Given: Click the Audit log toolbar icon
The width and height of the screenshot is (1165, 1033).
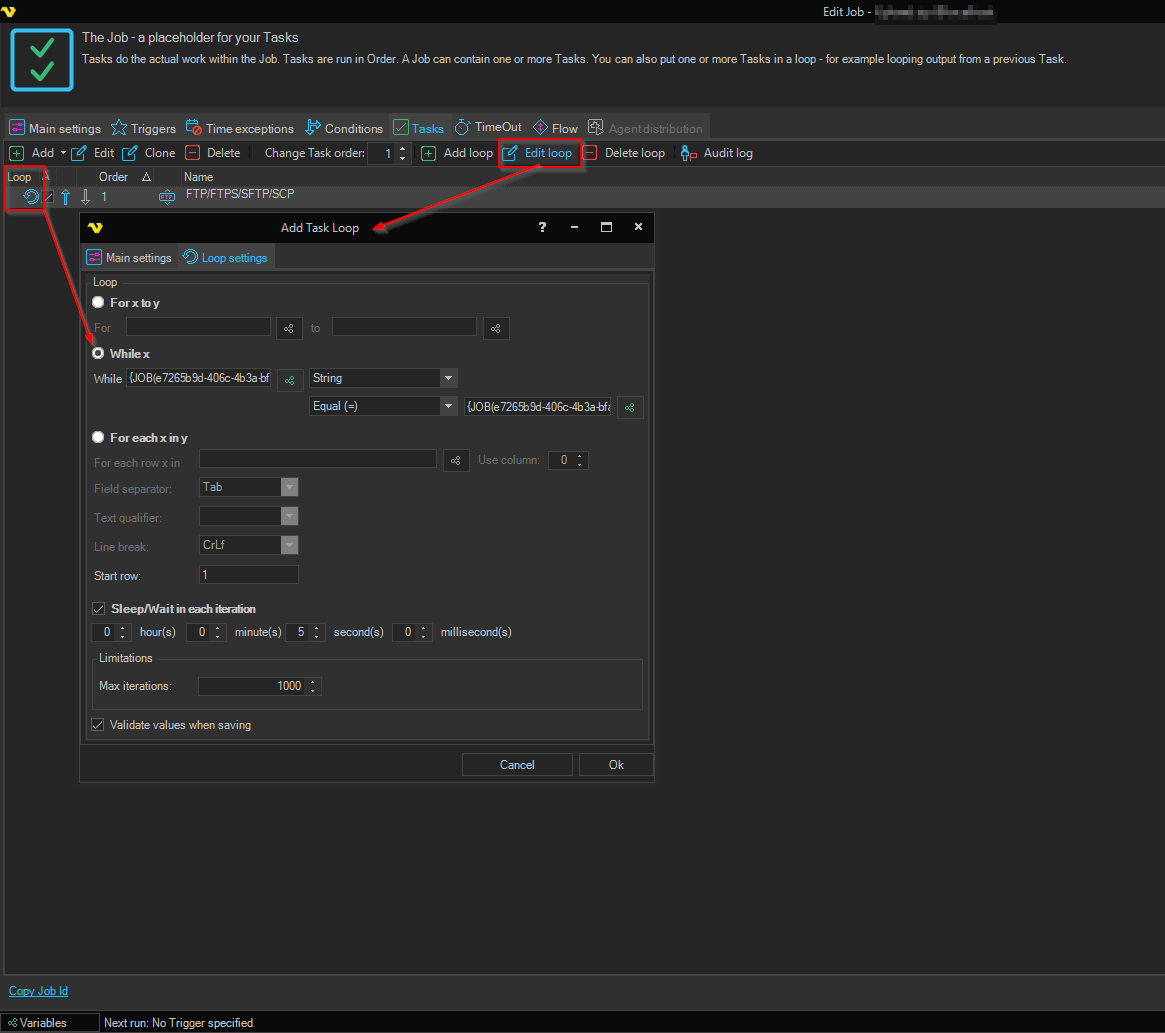Looking at the screenshot, I should click(x=689, y=153).
